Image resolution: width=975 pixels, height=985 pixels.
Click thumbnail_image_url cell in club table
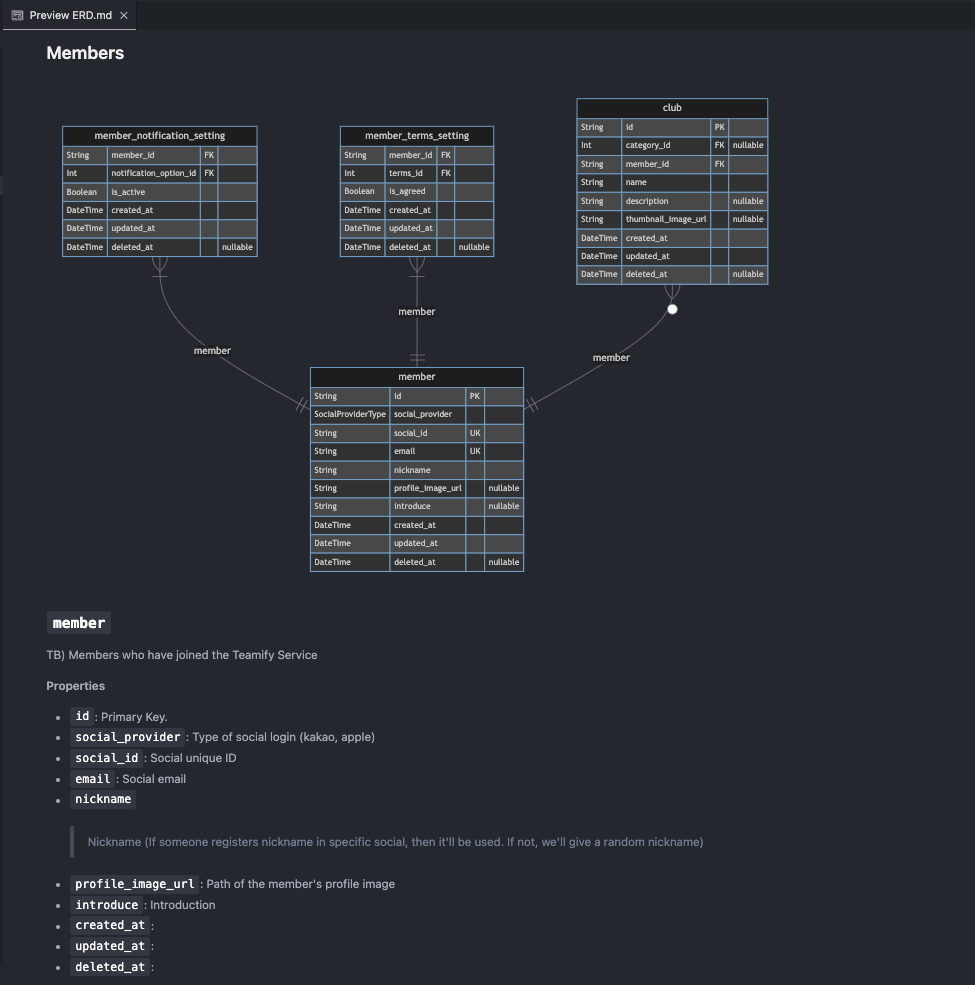click(666, 219)
